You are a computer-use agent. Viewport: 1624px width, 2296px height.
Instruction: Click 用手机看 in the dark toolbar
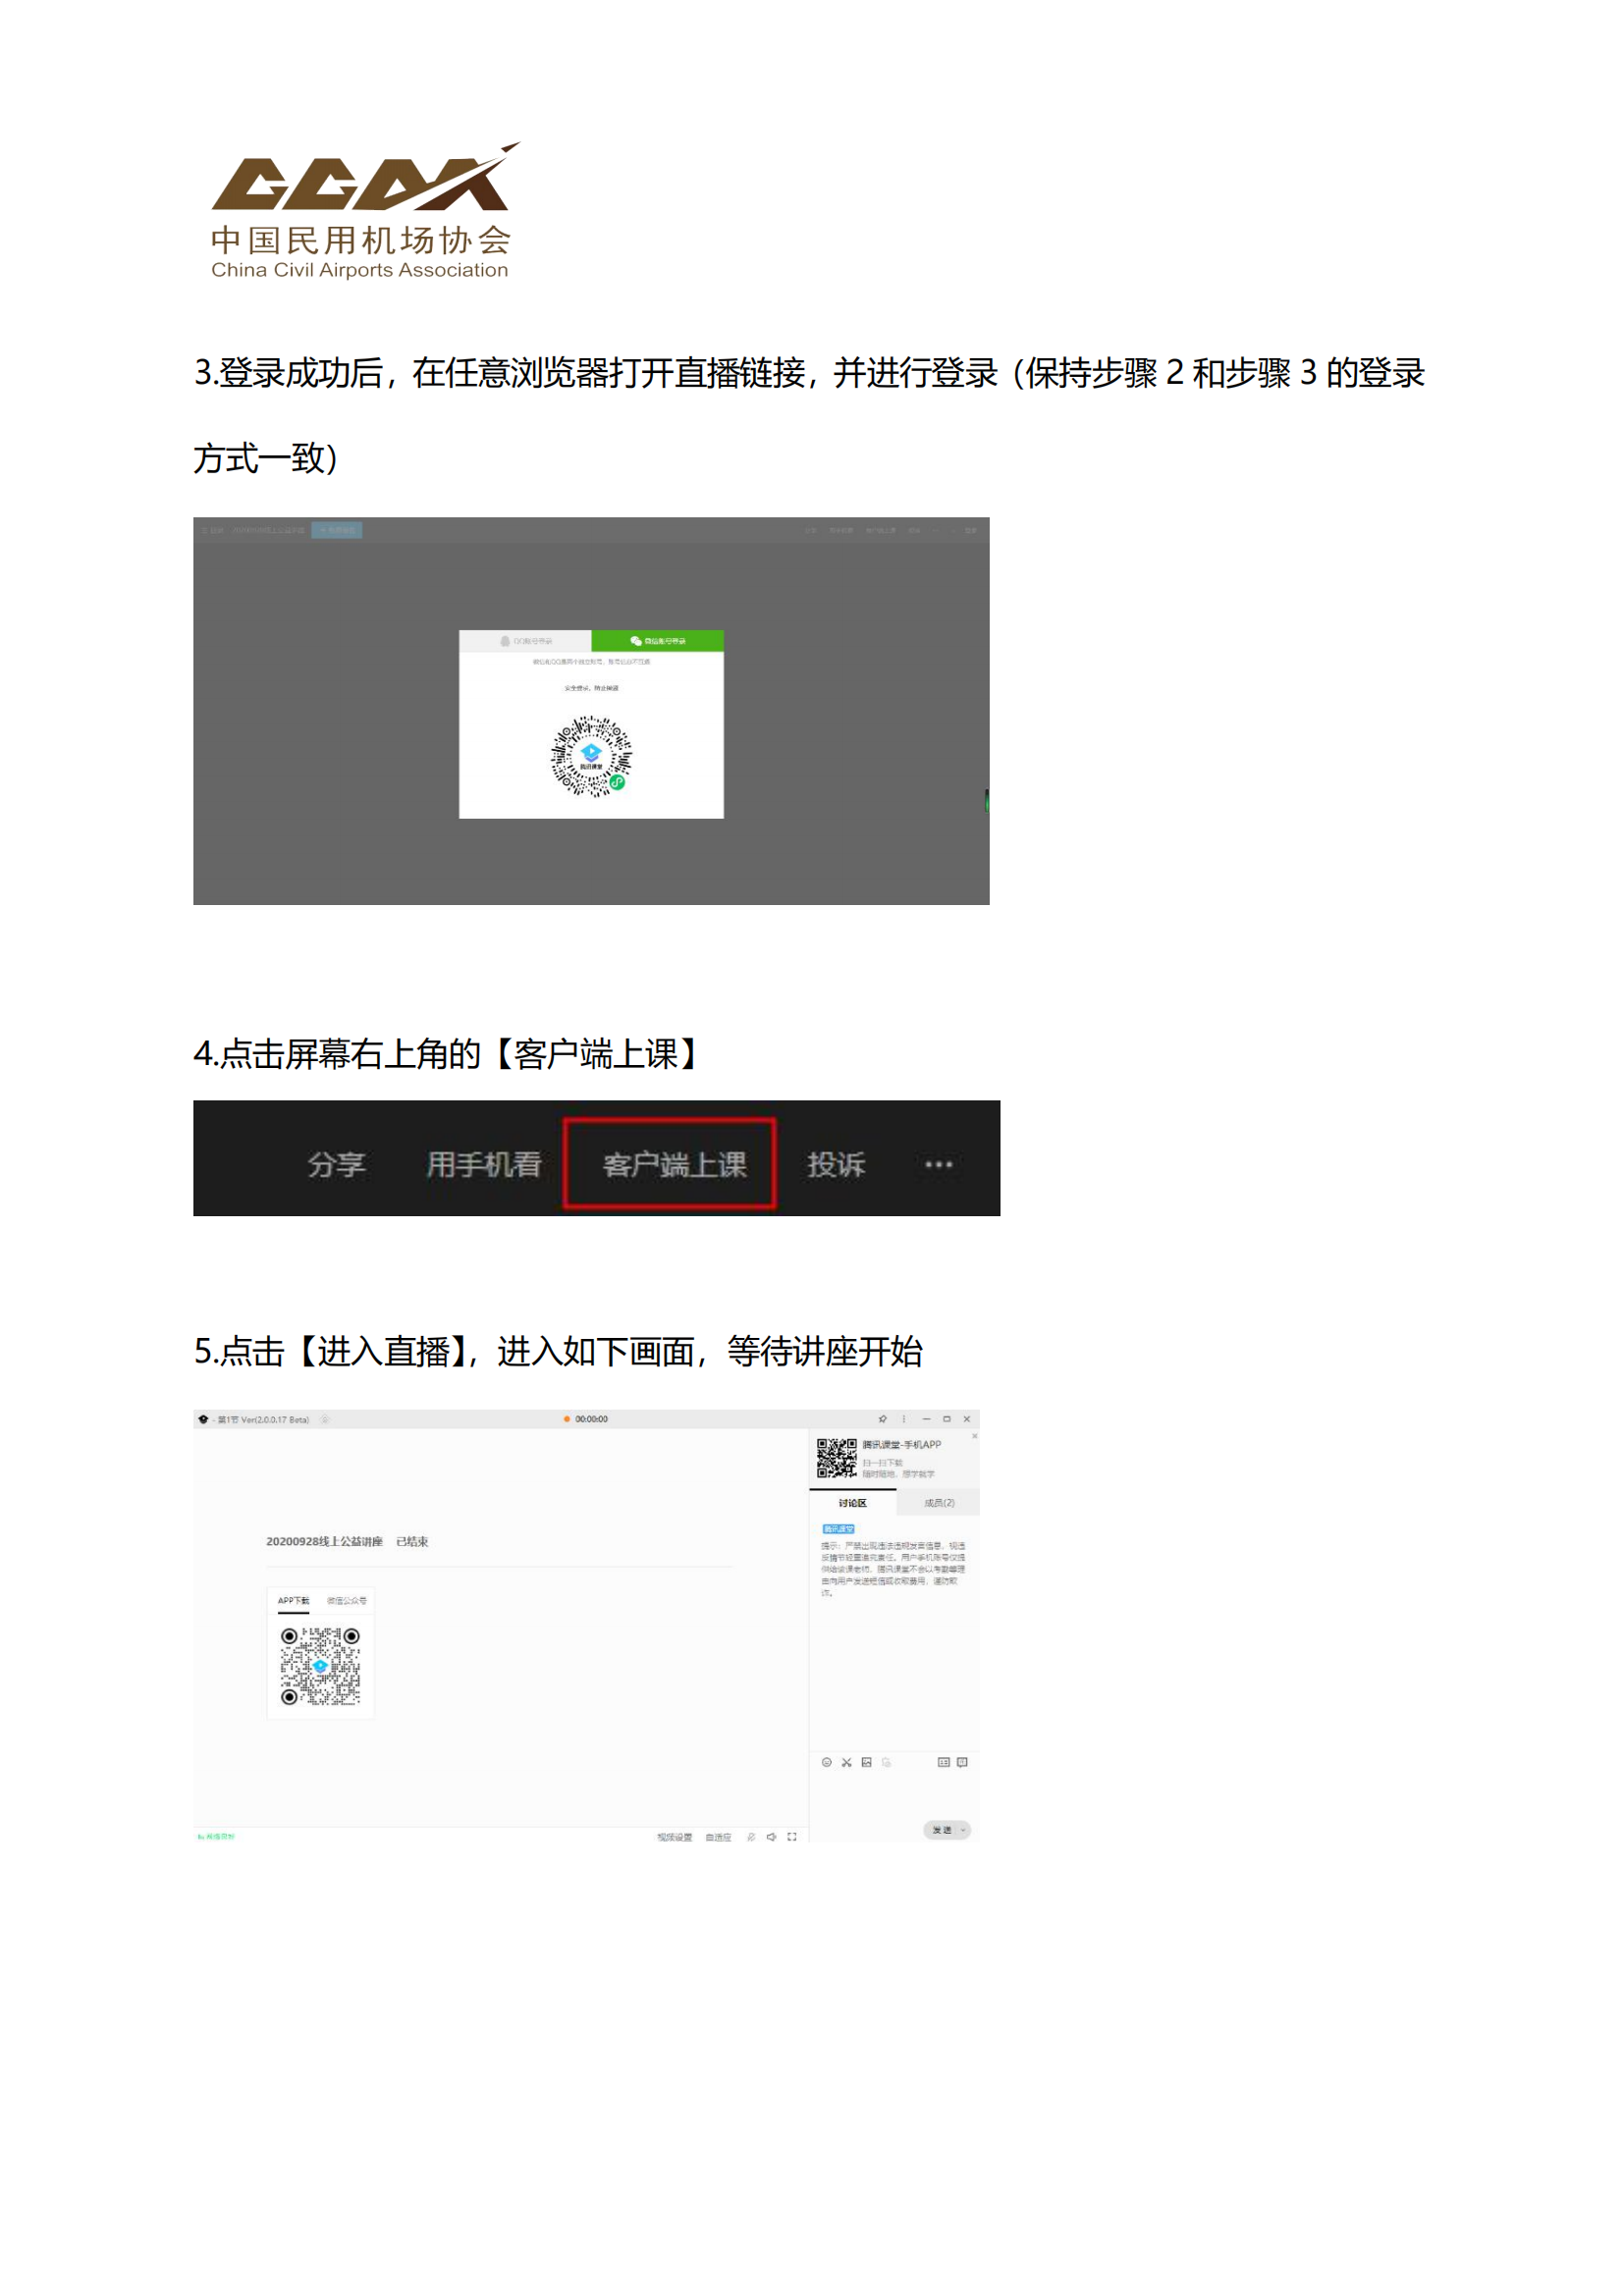tap(484, 1164)
